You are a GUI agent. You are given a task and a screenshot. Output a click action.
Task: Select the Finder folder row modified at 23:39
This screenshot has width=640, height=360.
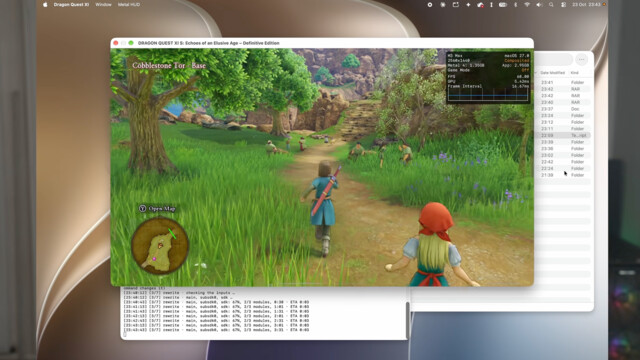click(563, 142)
